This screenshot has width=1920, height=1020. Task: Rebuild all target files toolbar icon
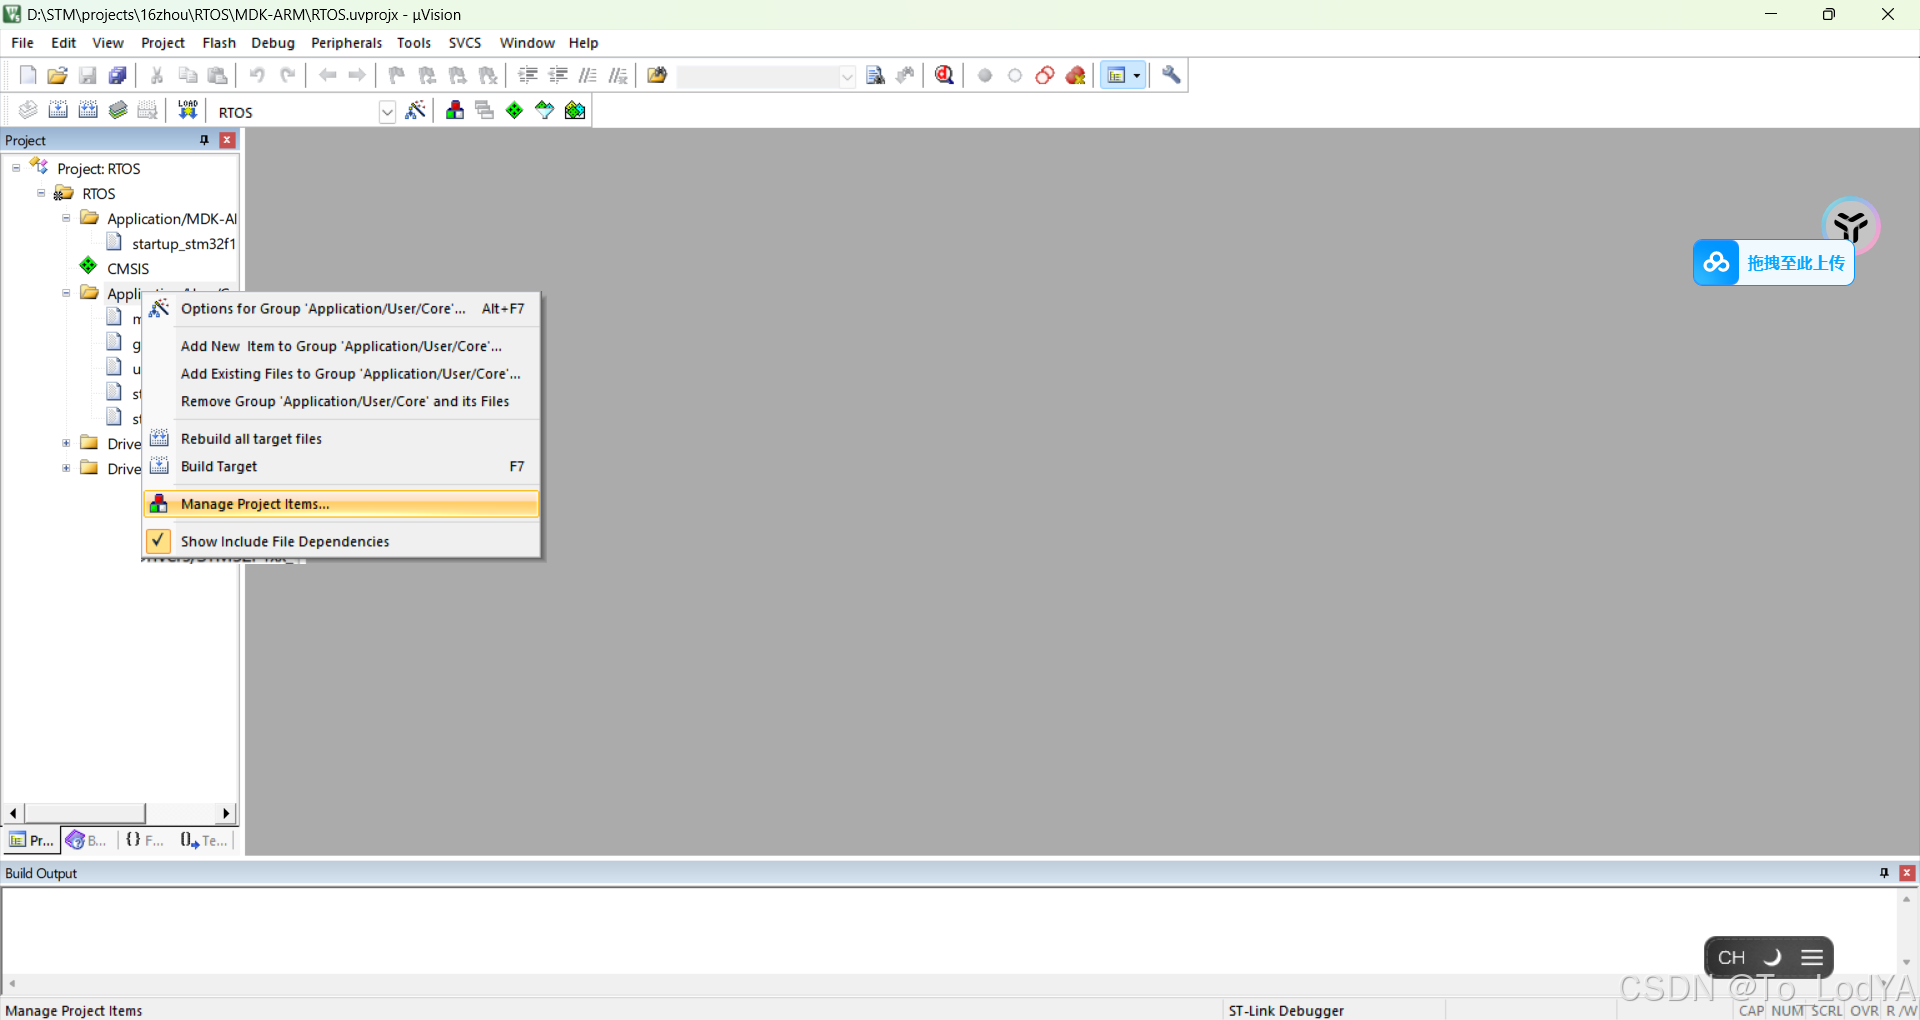[88, 110]
